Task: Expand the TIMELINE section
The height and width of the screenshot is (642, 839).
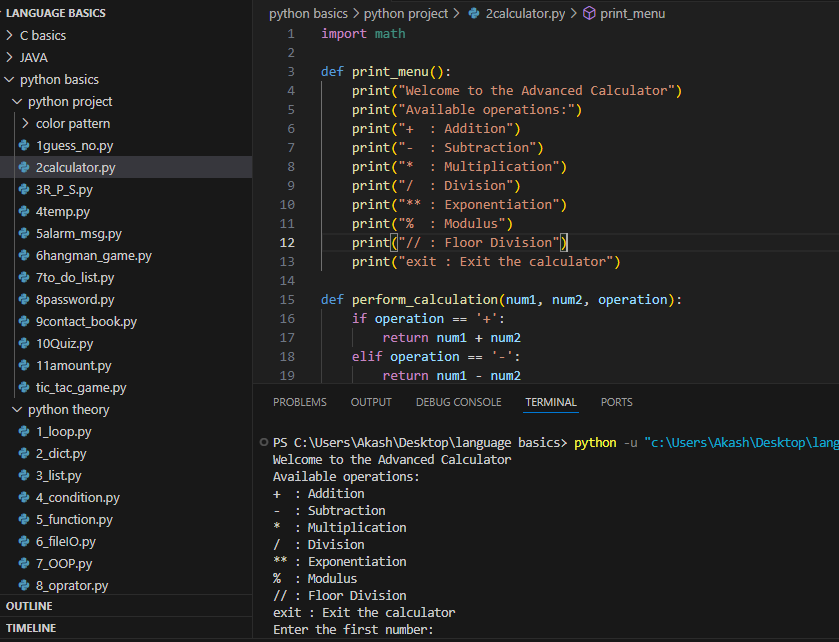Action: tap(32, 629)
